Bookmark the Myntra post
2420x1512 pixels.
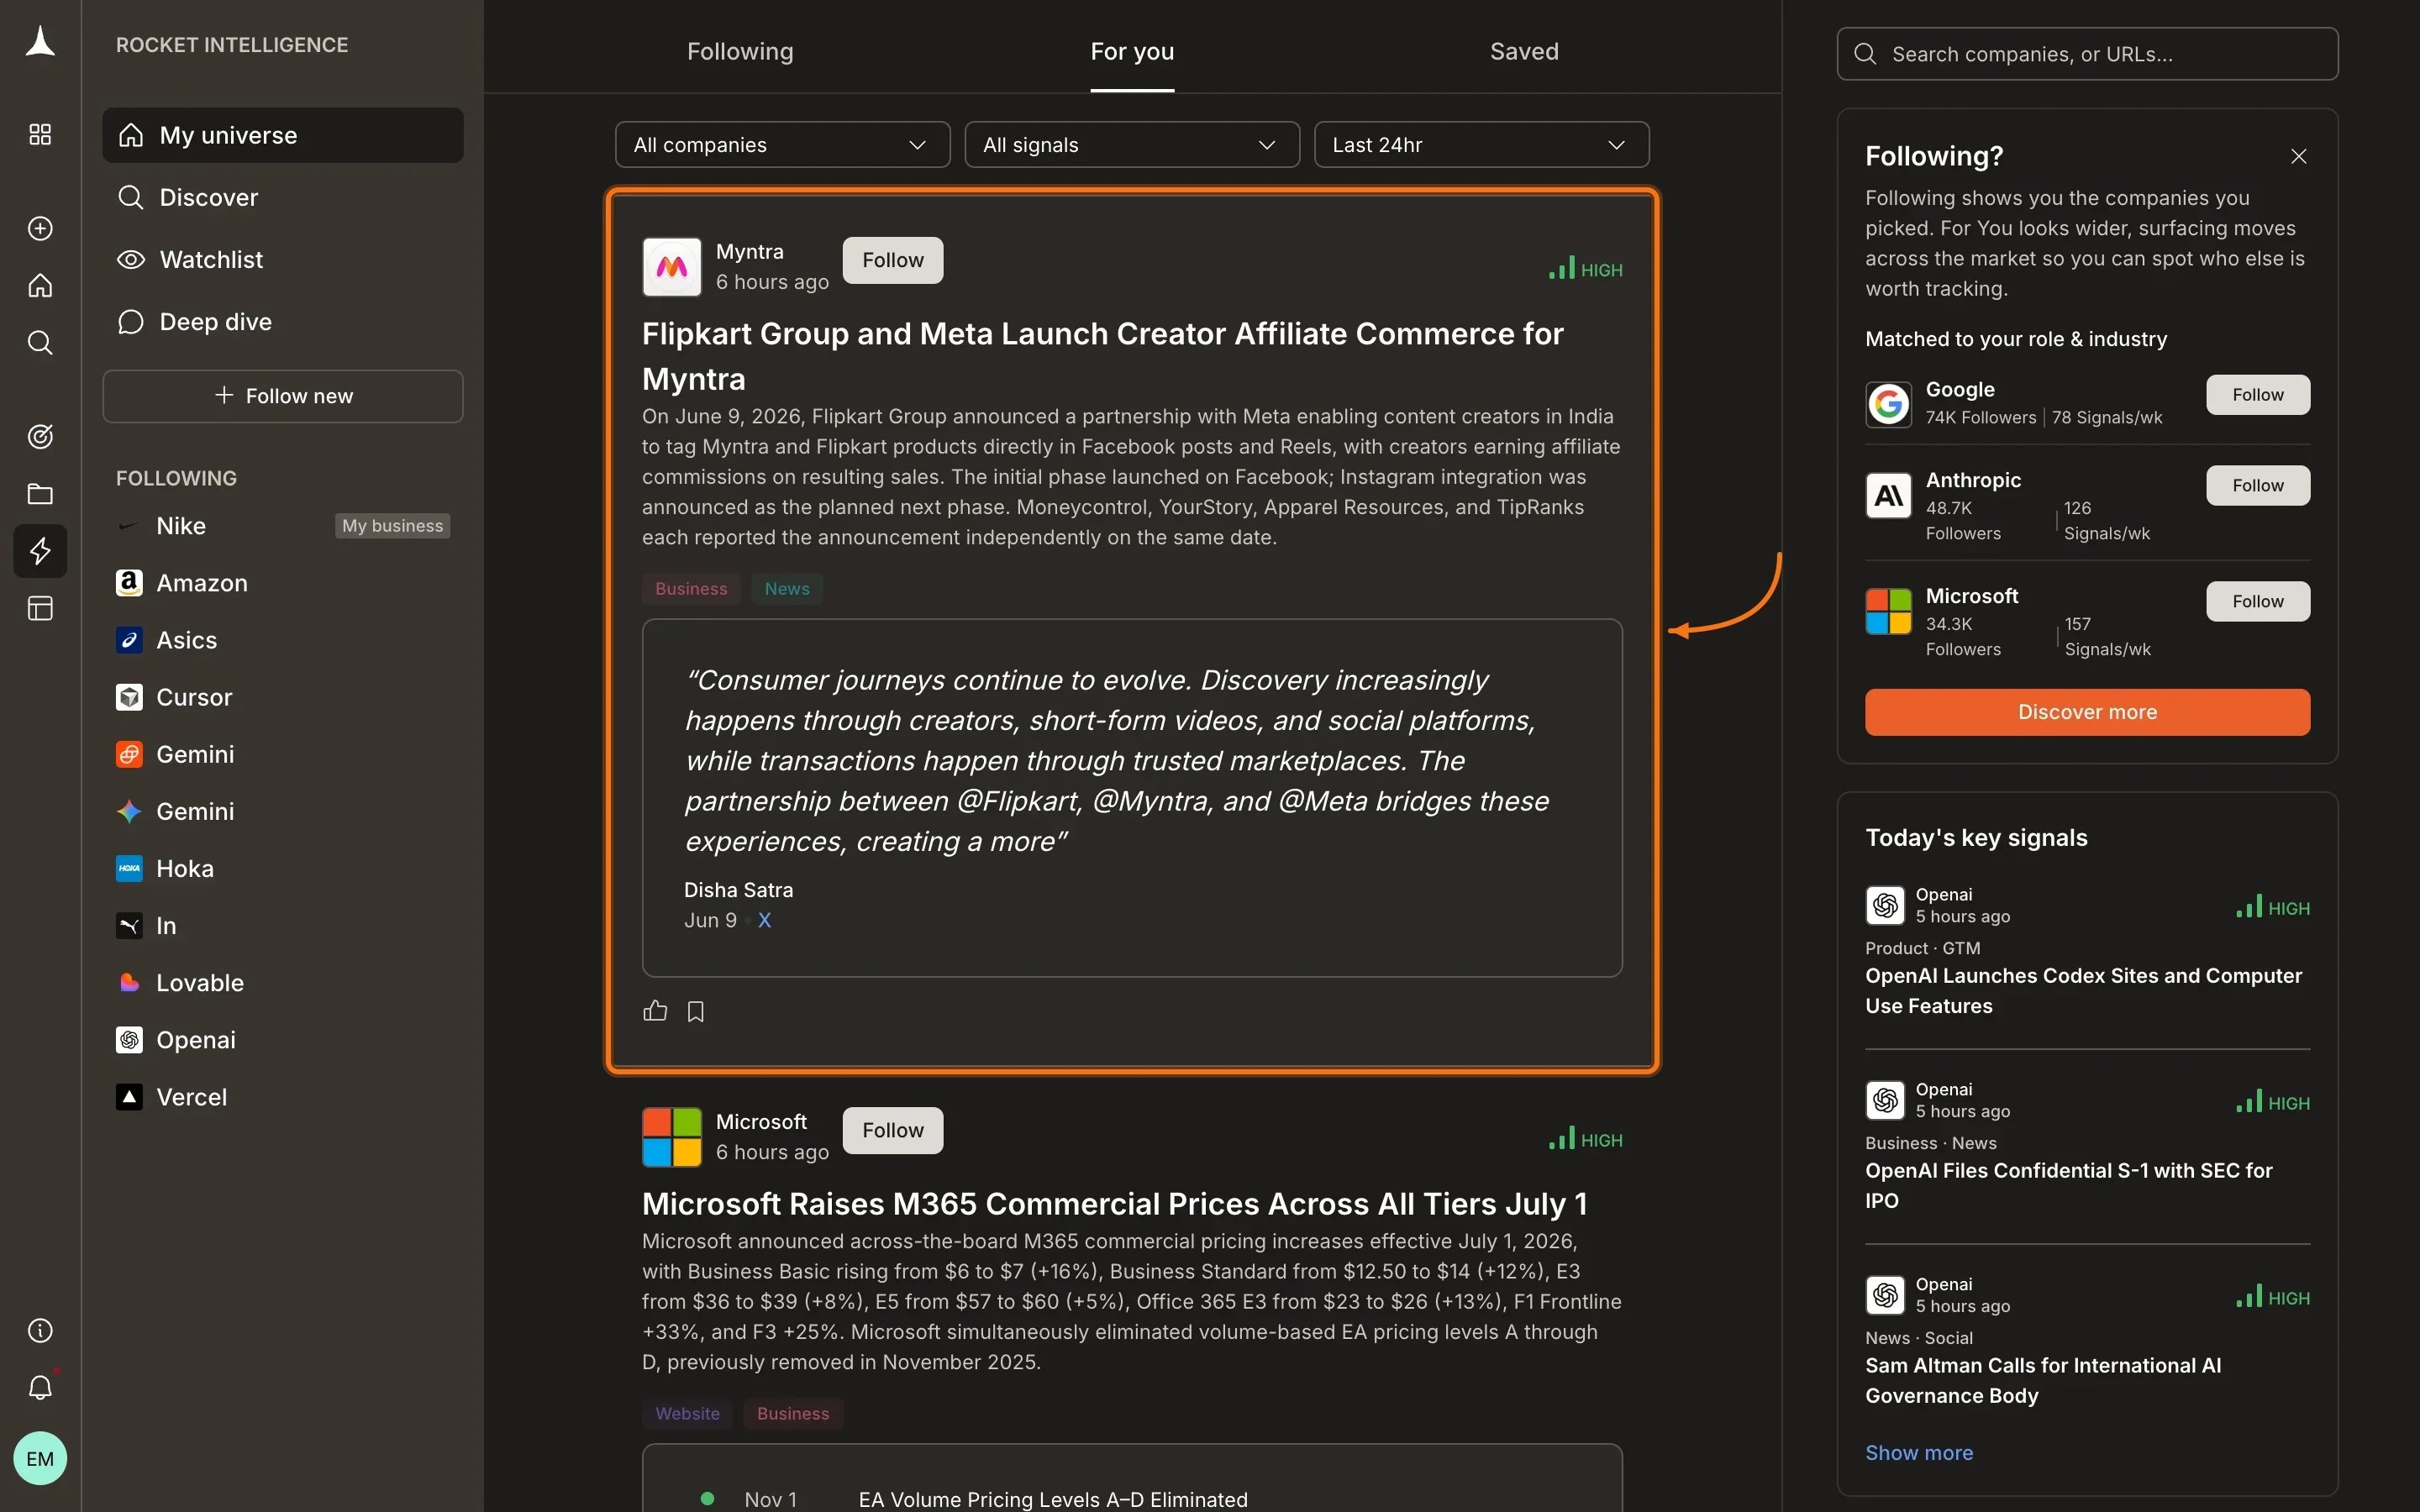[x=696, y=1012]
